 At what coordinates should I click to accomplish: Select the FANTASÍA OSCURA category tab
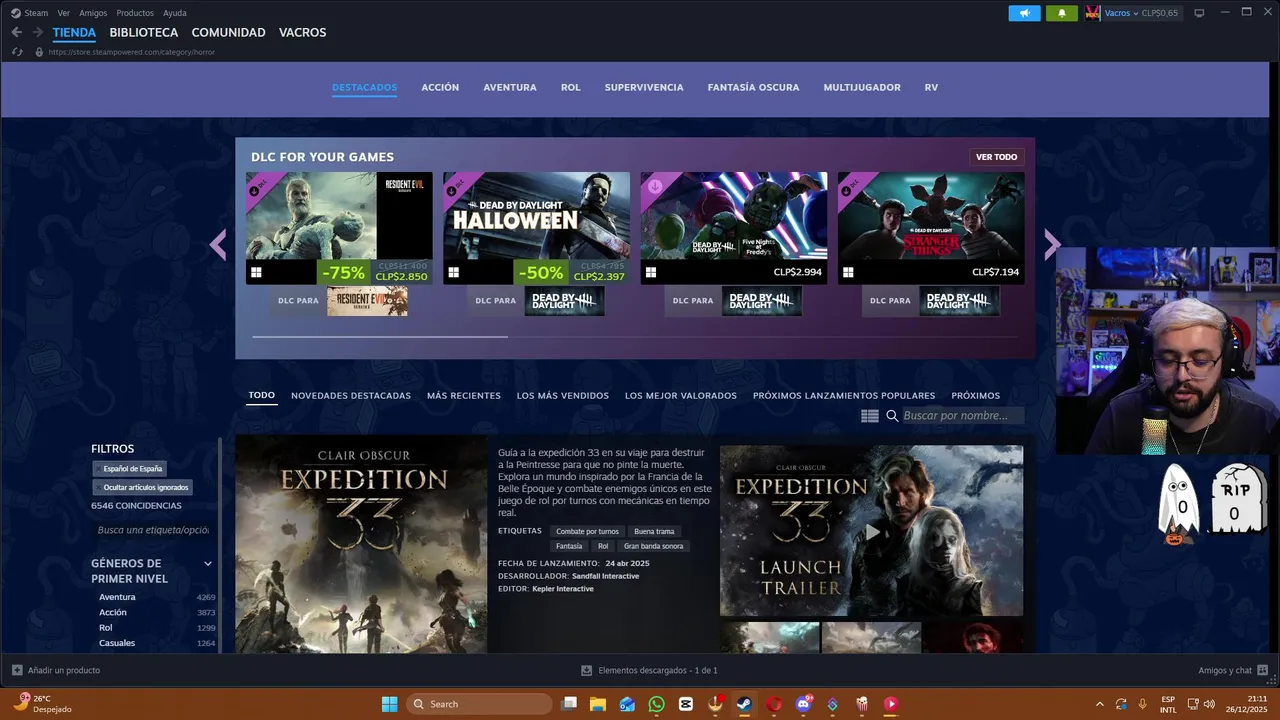tap(753, 87)
